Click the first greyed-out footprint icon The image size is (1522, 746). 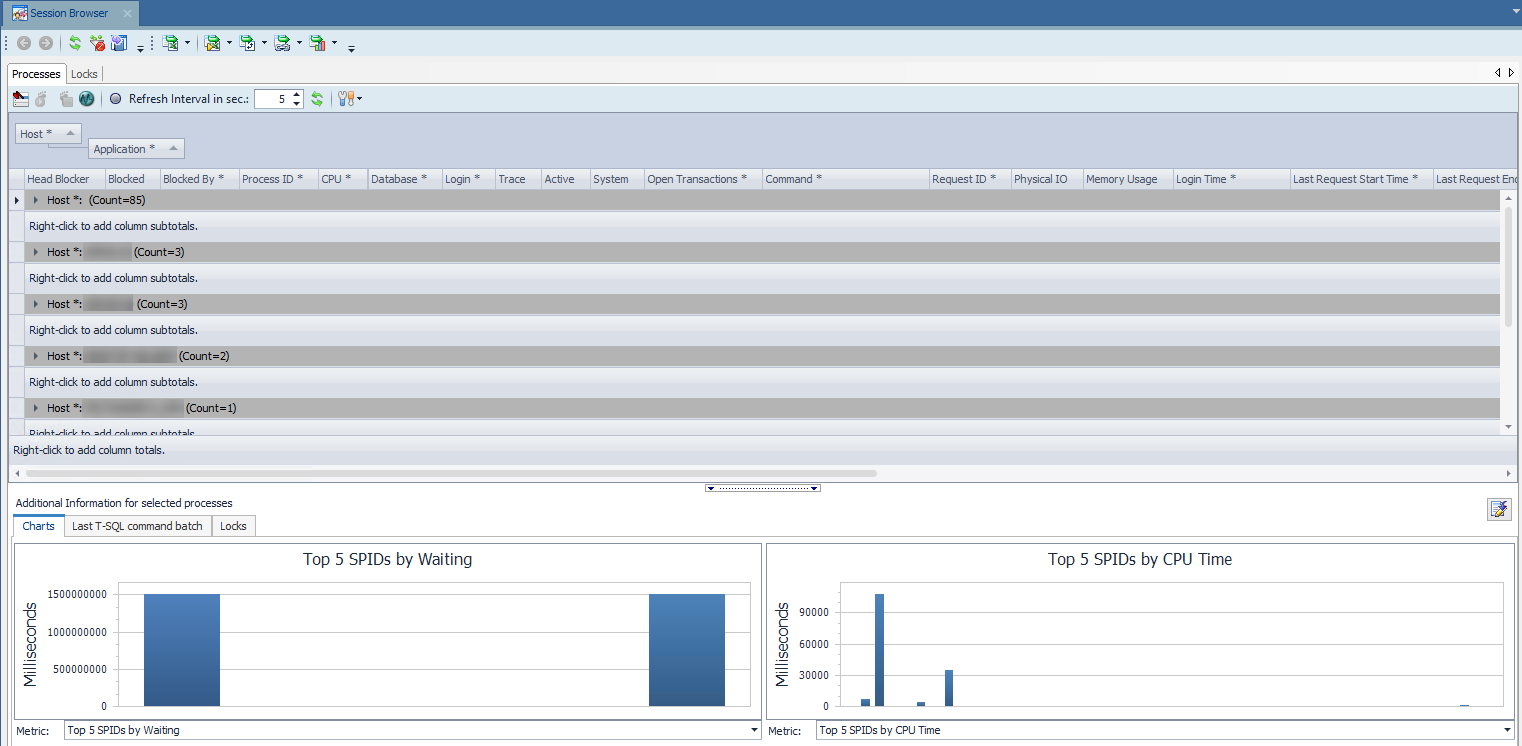point(42,99)
